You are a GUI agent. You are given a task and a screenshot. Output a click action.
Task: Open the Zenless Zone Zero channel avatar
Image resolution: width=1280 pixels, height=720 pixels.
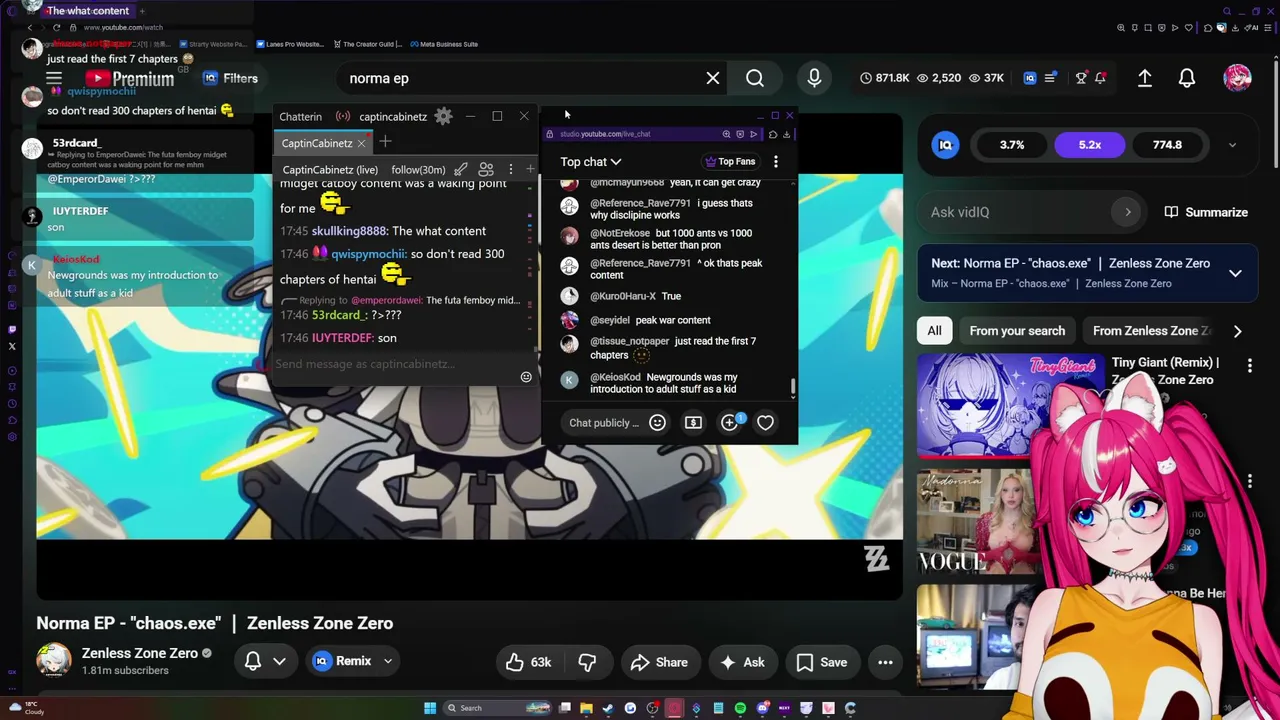[x=54, y=661]
